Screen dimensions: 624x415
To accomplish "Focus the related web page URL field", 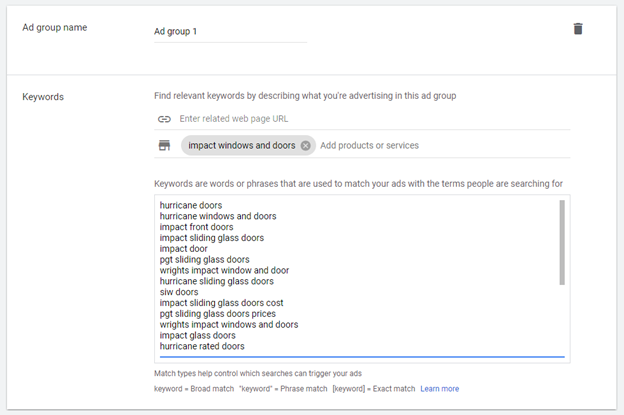I will click(x=374, y=119).
